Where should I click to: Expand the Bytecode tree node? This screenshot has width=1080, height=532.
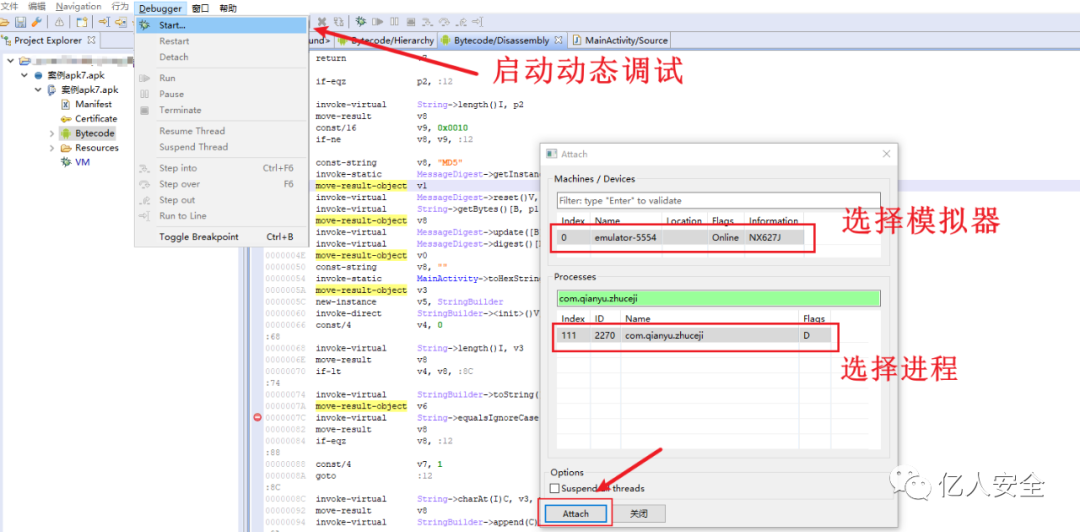[x=52, y=133]
